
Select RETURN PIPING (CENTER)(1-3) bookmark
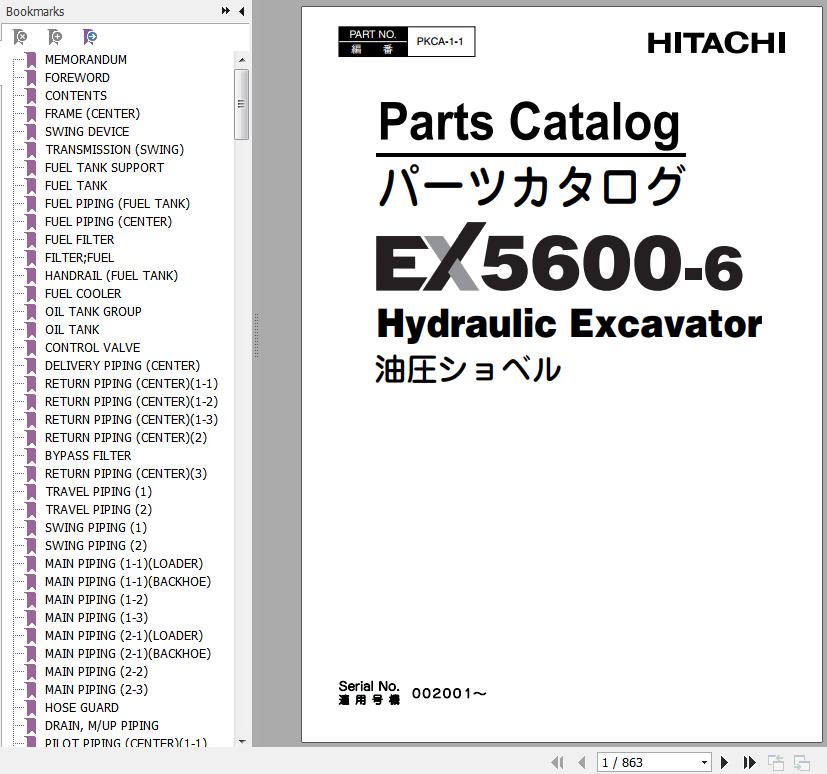click(x=131, y=419)
